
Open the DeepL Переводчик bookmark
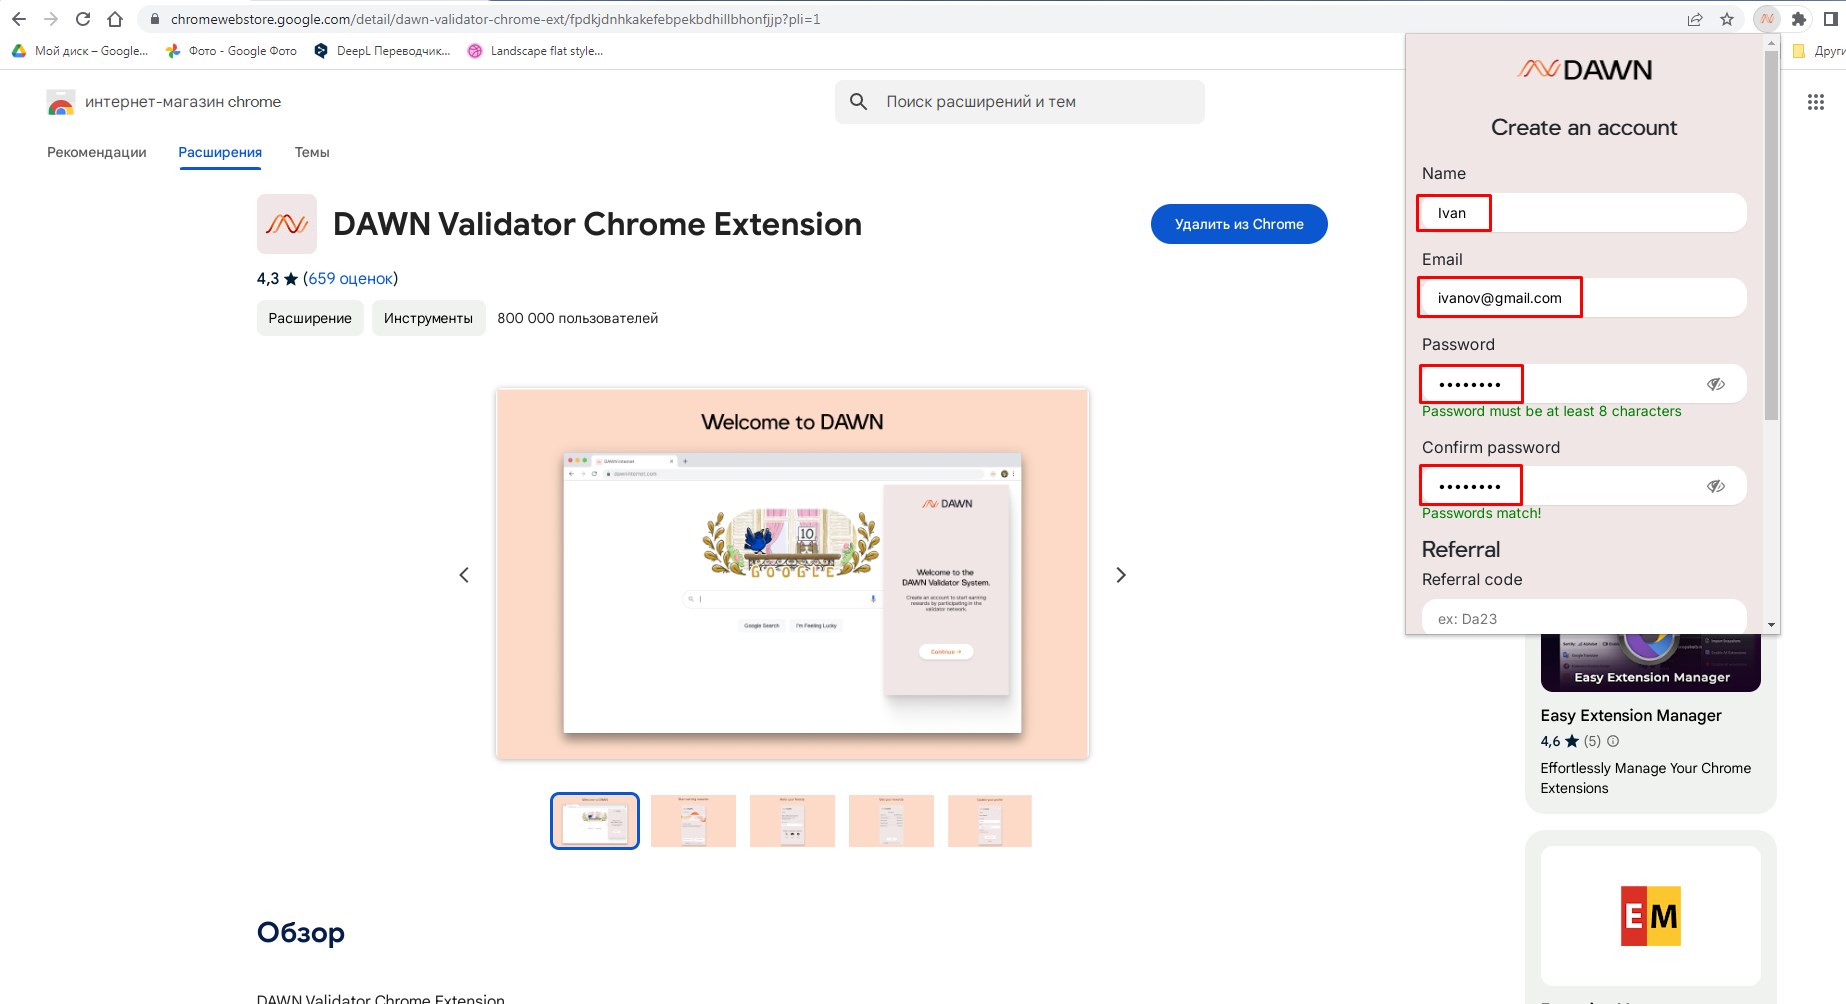(x=383, y=51)
